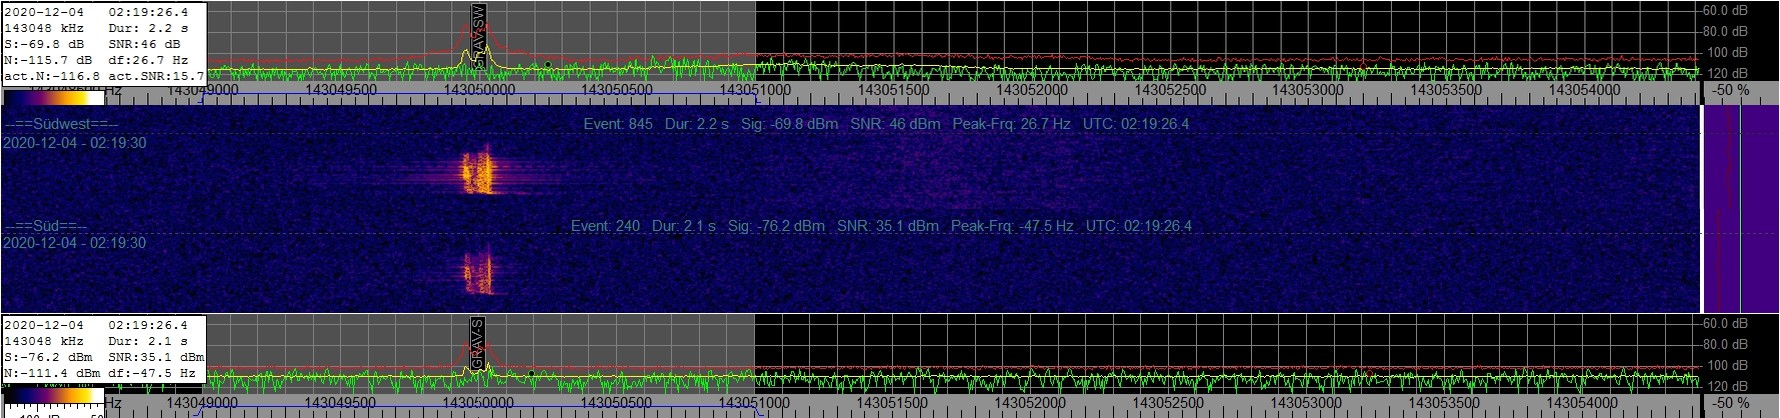This screenshot has width=1780, height=418.
Task: Click the '--==Südwest==--' waterfall label
Action: pos(61,124)
